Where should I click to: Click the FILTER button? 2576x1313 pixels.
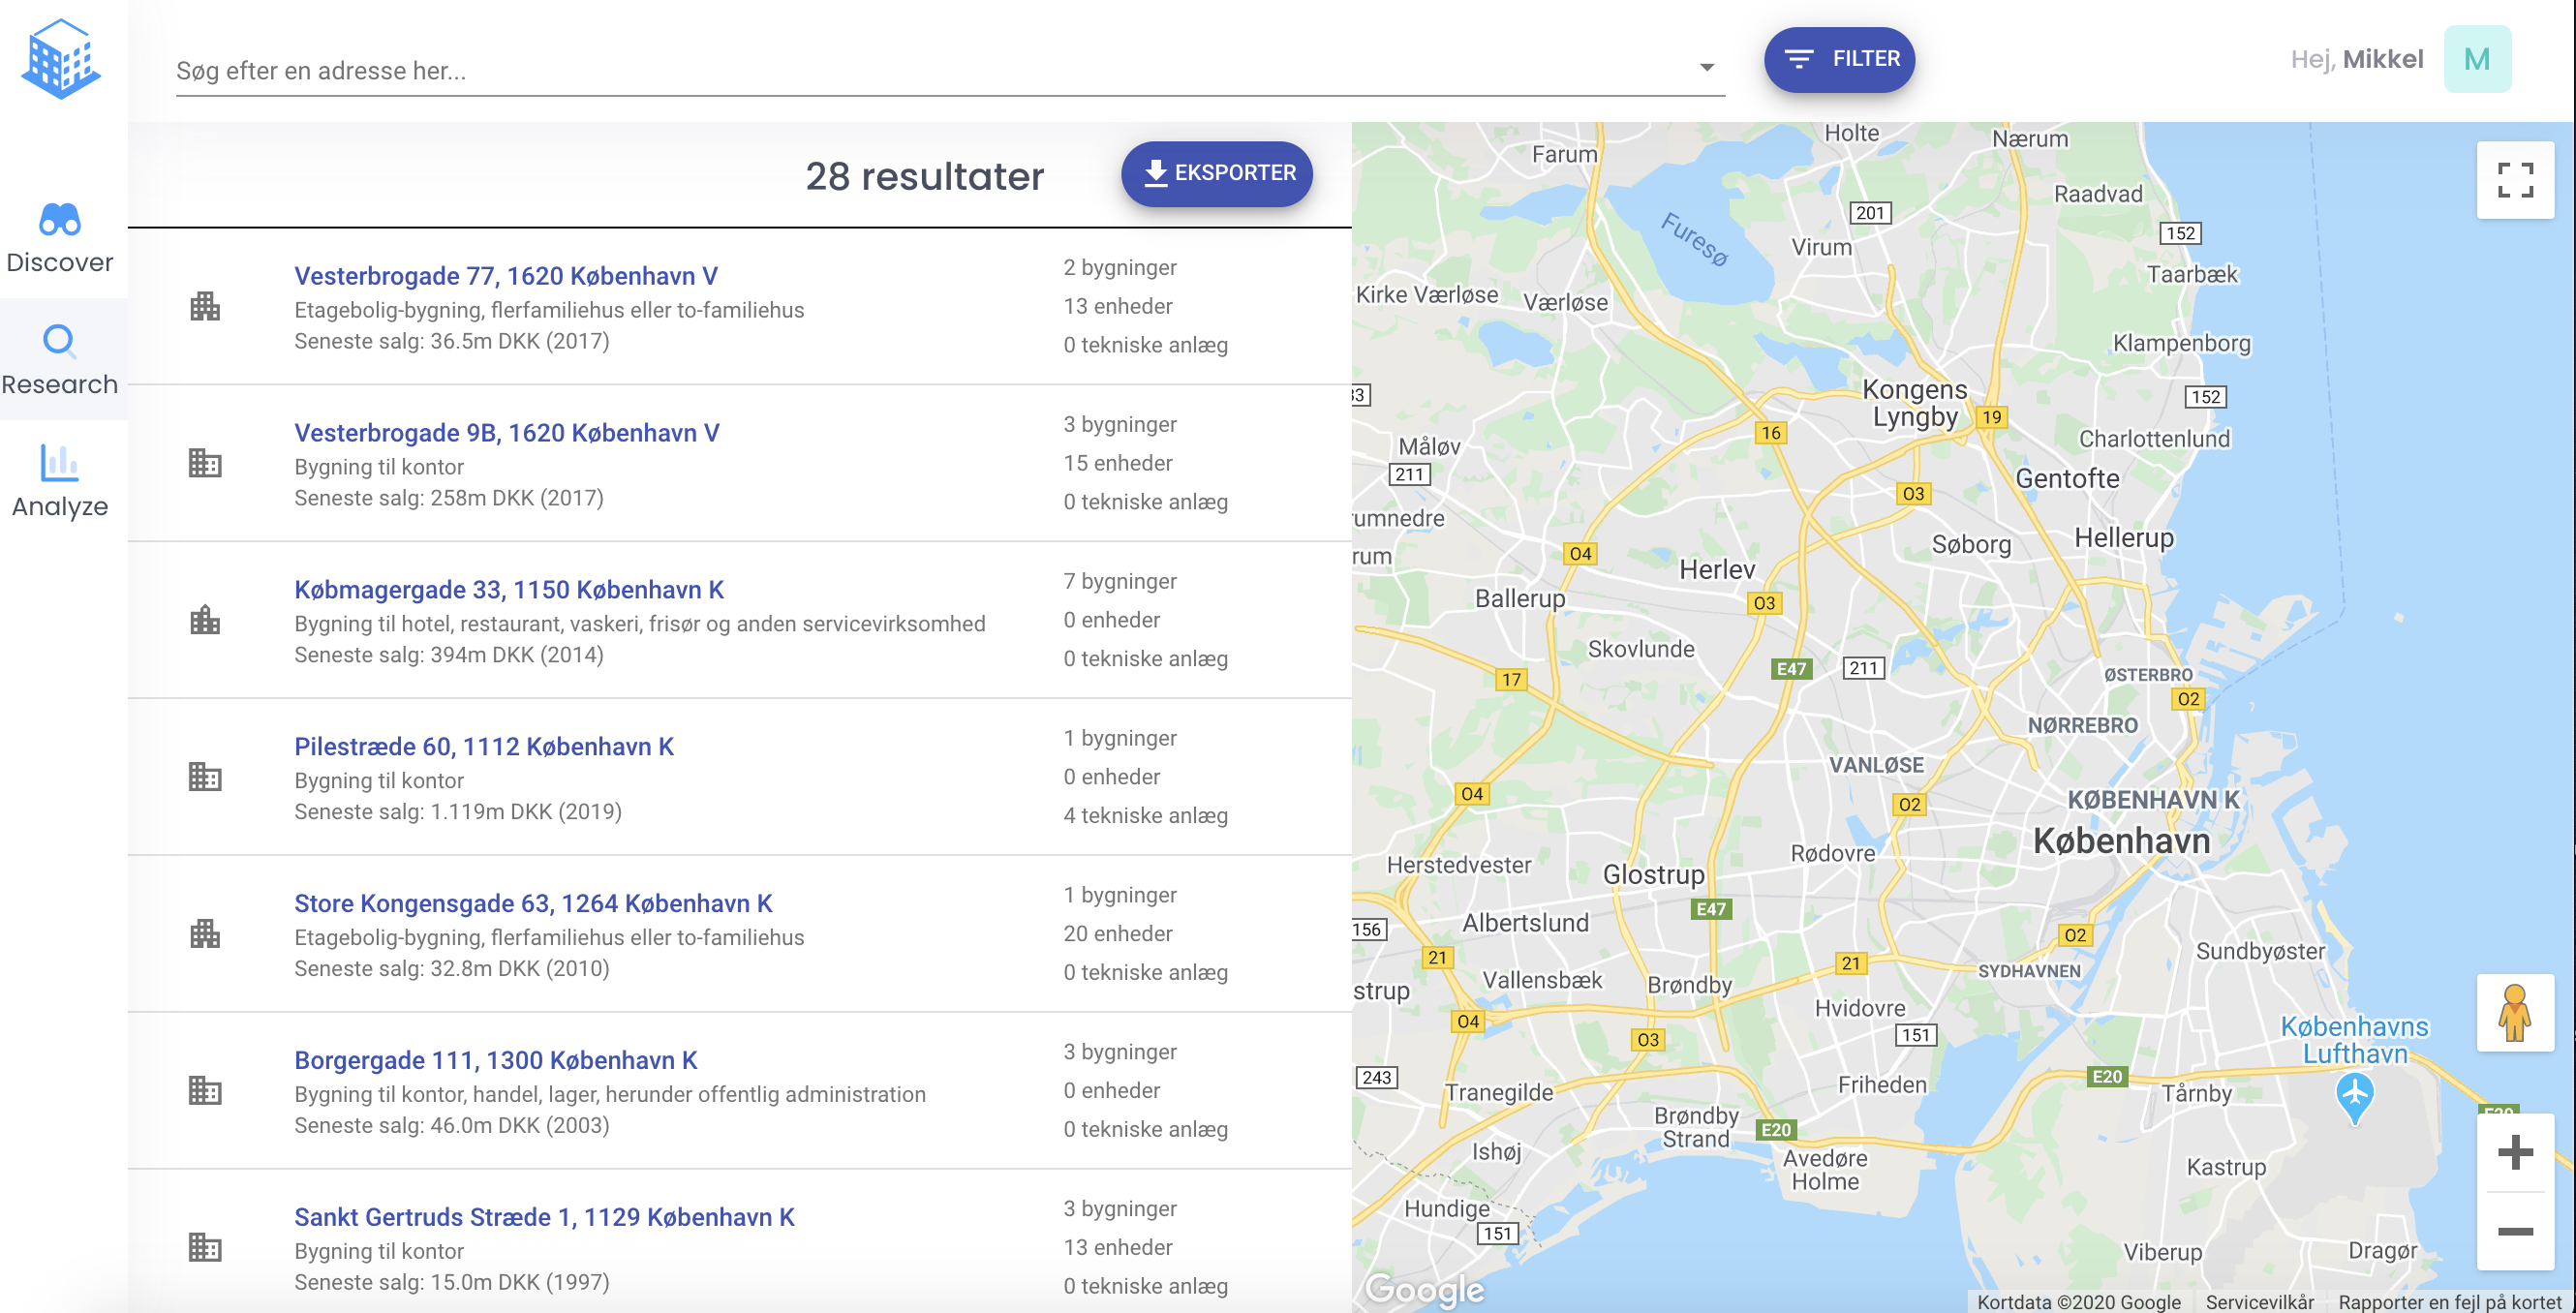[1838, 59]
